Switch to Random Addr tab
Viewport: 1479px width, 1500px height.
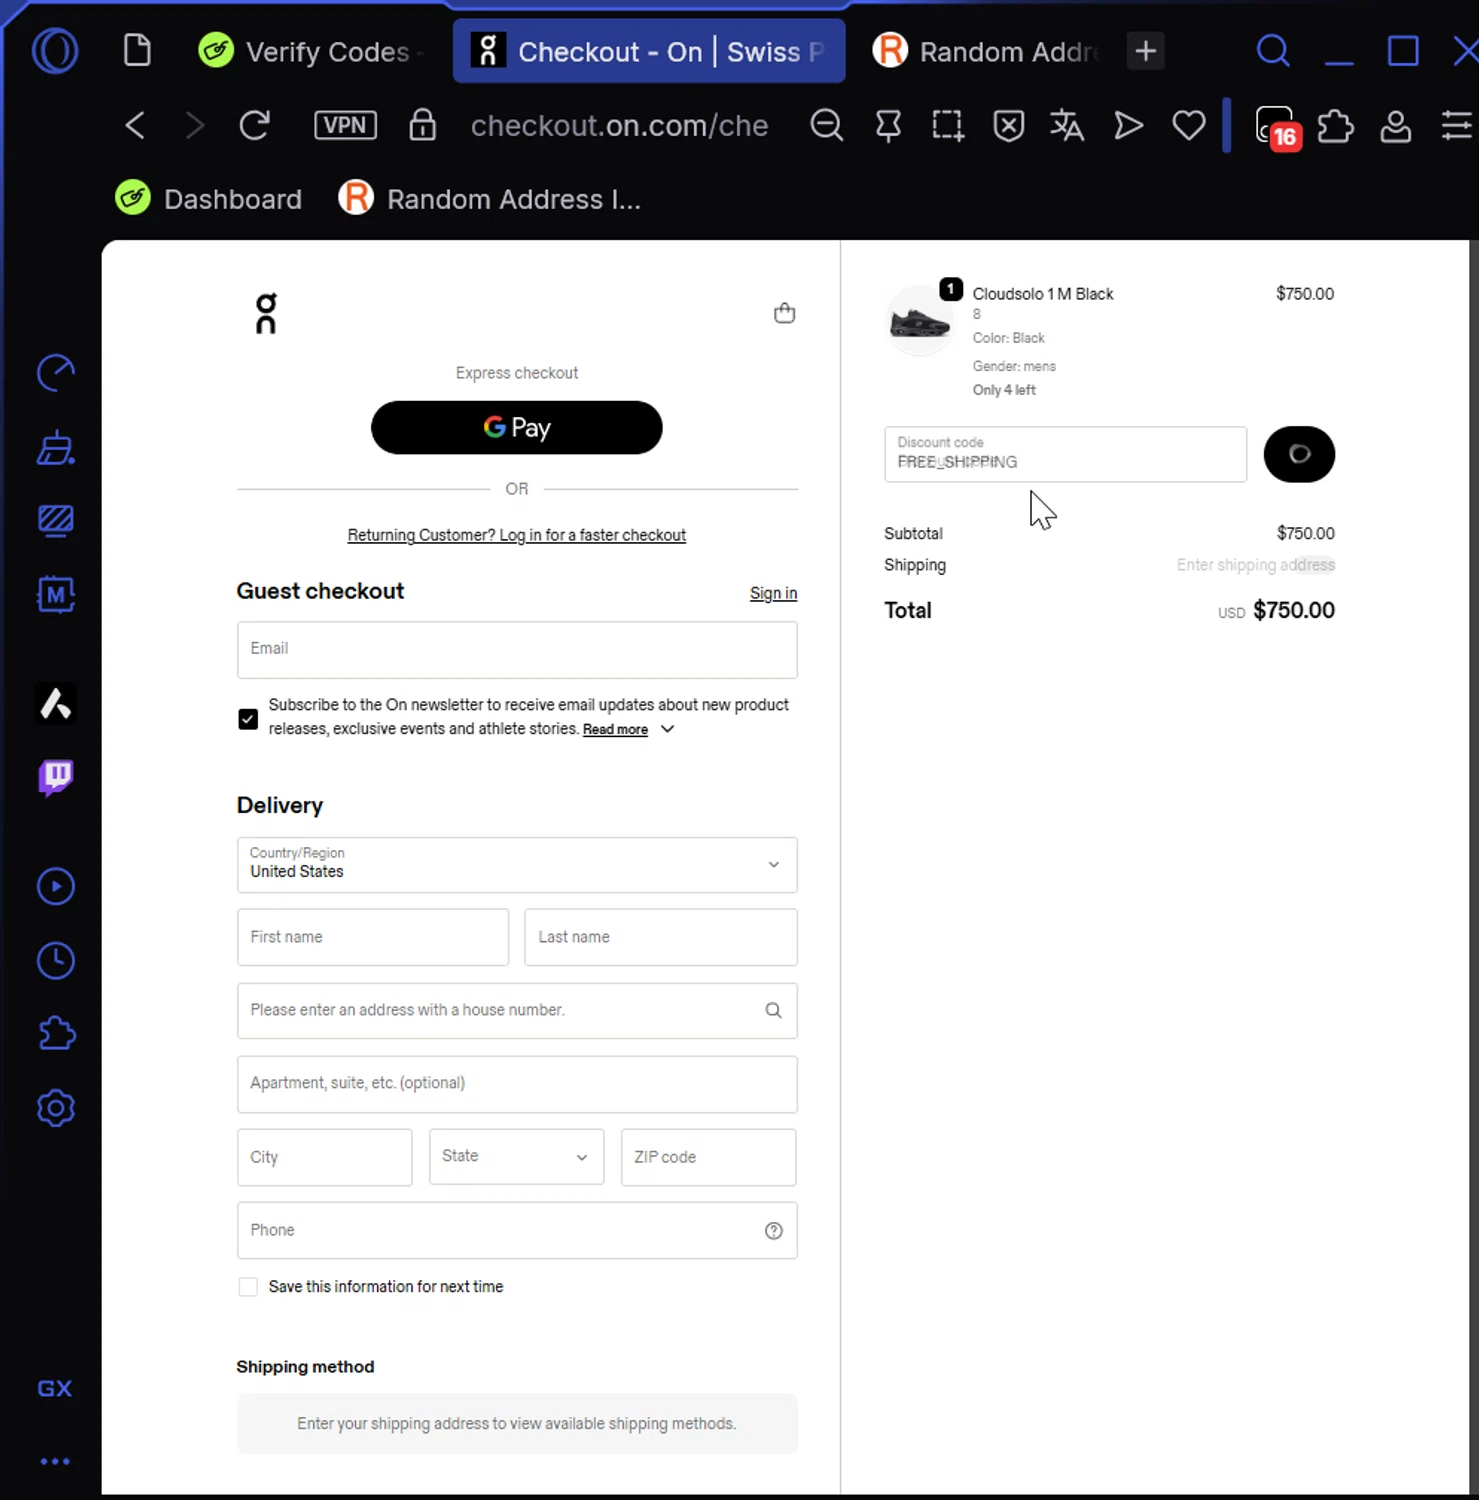point(986,51)
